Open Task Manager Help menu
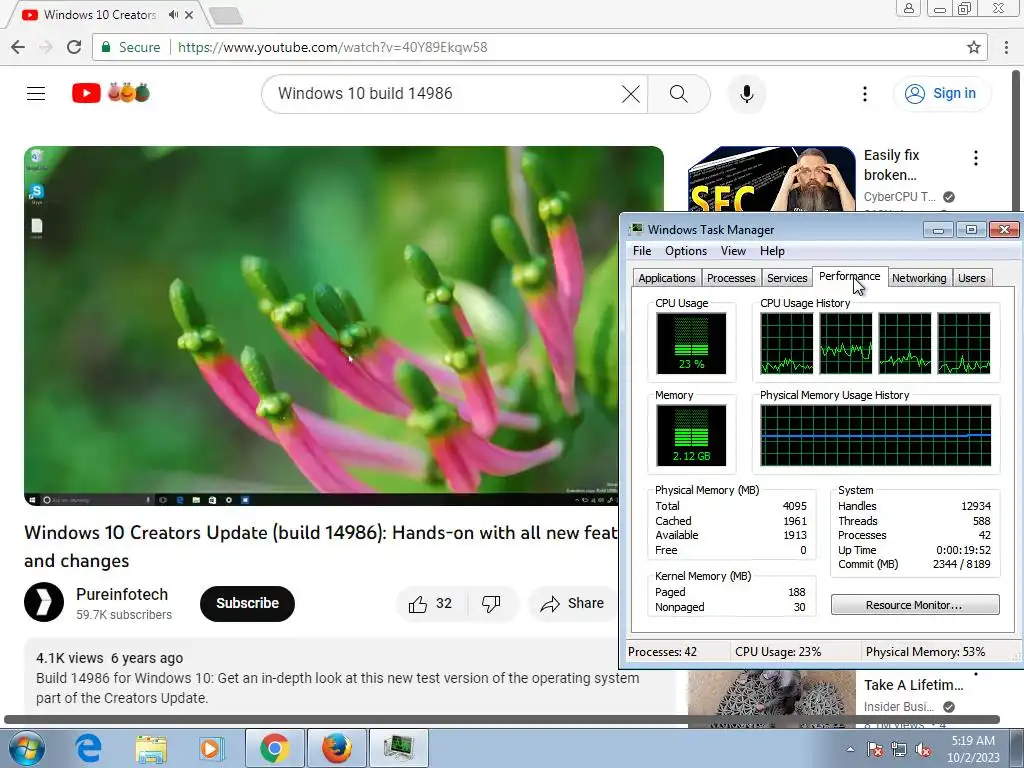 (772, 251)
